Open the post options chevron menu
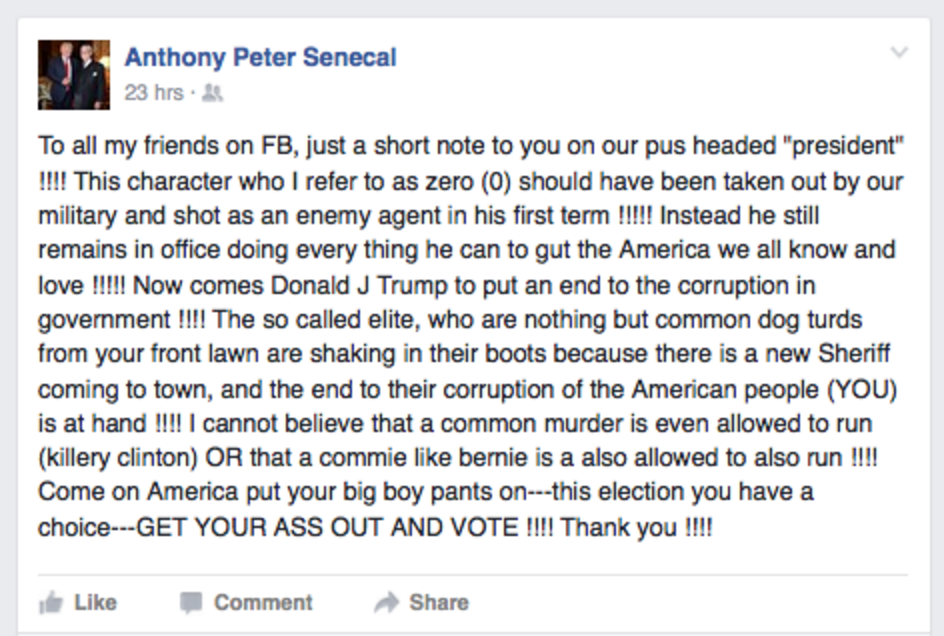The height and width of the screenshot is (636, 944). (x=899, y=52)
